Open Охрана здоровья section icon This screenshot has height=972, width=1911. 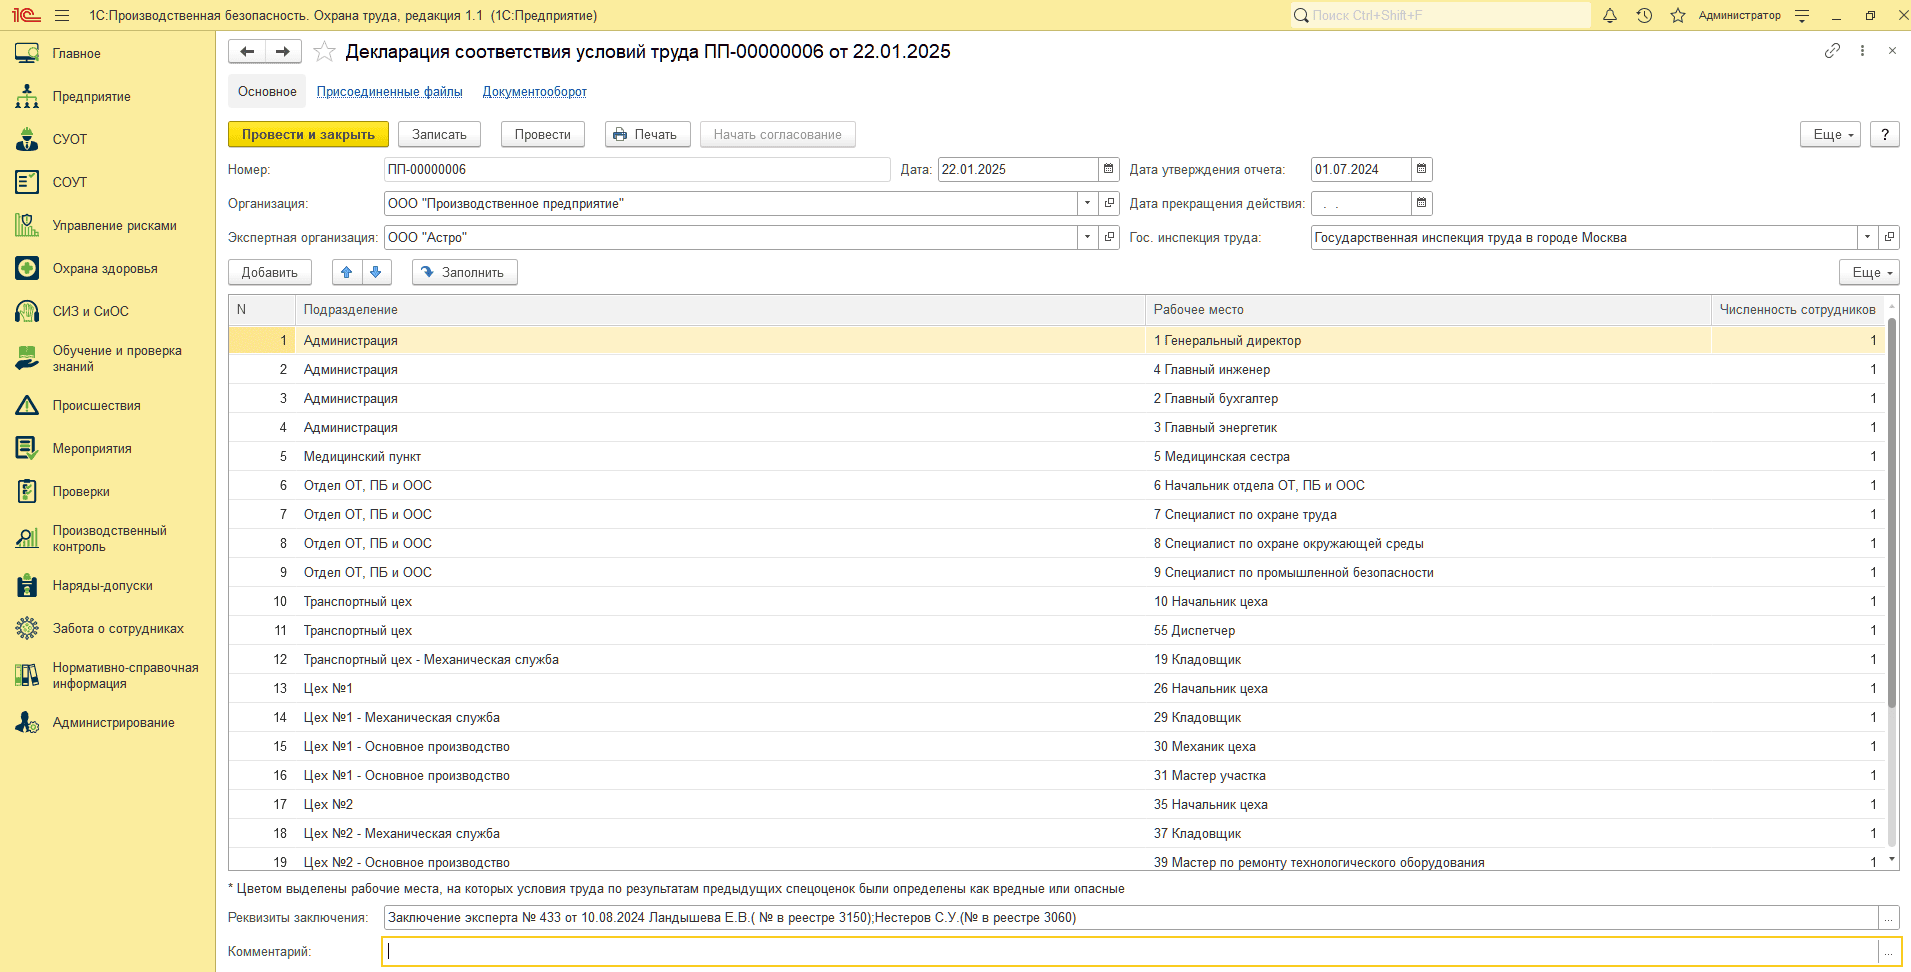[27, 269]
